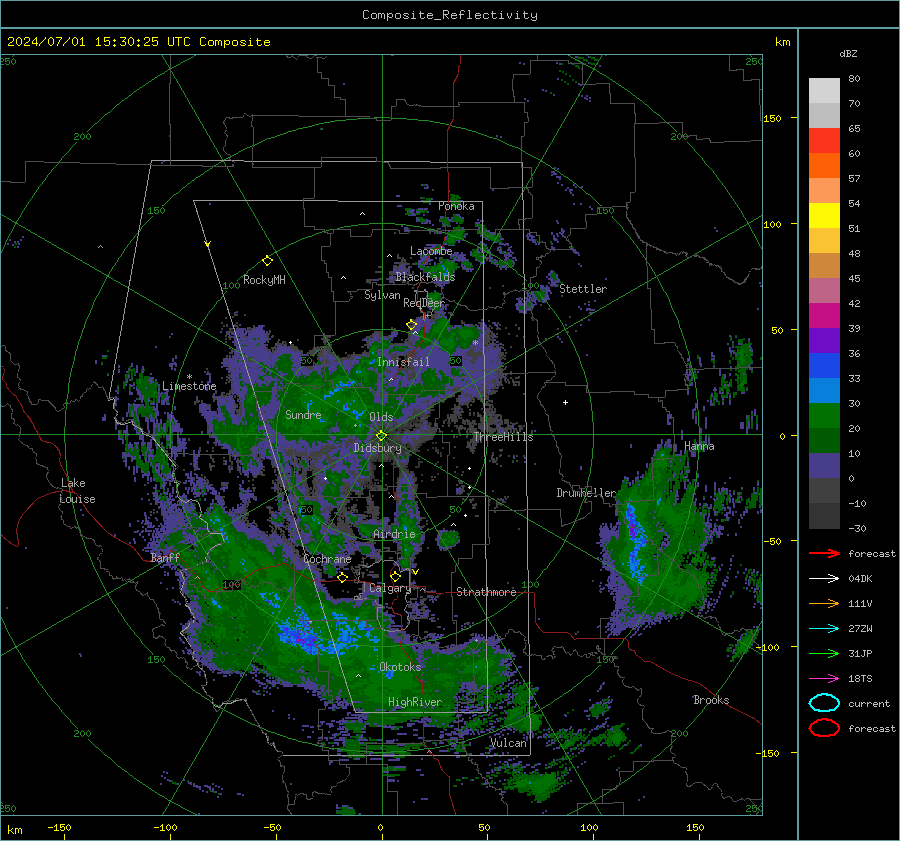Click the Composite_Reflectivity title text
The height and width of the screenshot is (841, 900).
[x=450, y=15]
